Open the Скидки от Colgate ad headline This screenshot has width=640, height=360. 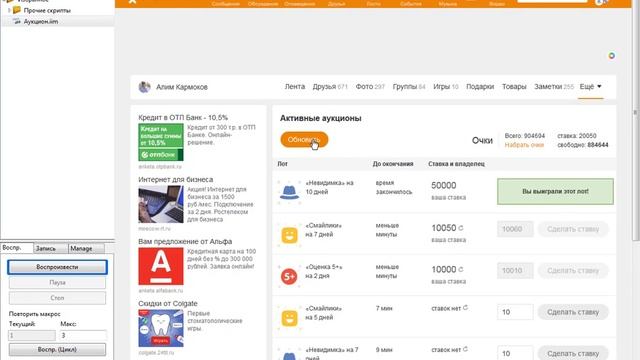(168, 304)
